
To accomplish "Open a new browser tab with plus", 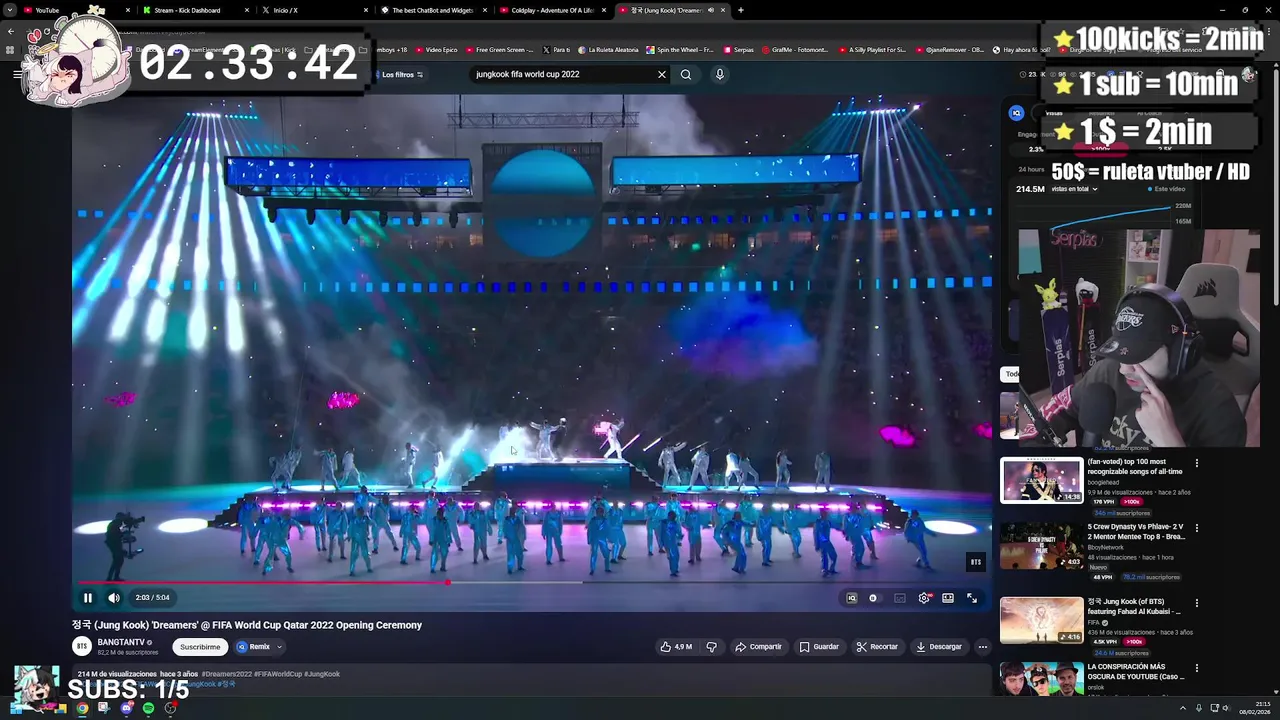I will (x=740, y=10).
